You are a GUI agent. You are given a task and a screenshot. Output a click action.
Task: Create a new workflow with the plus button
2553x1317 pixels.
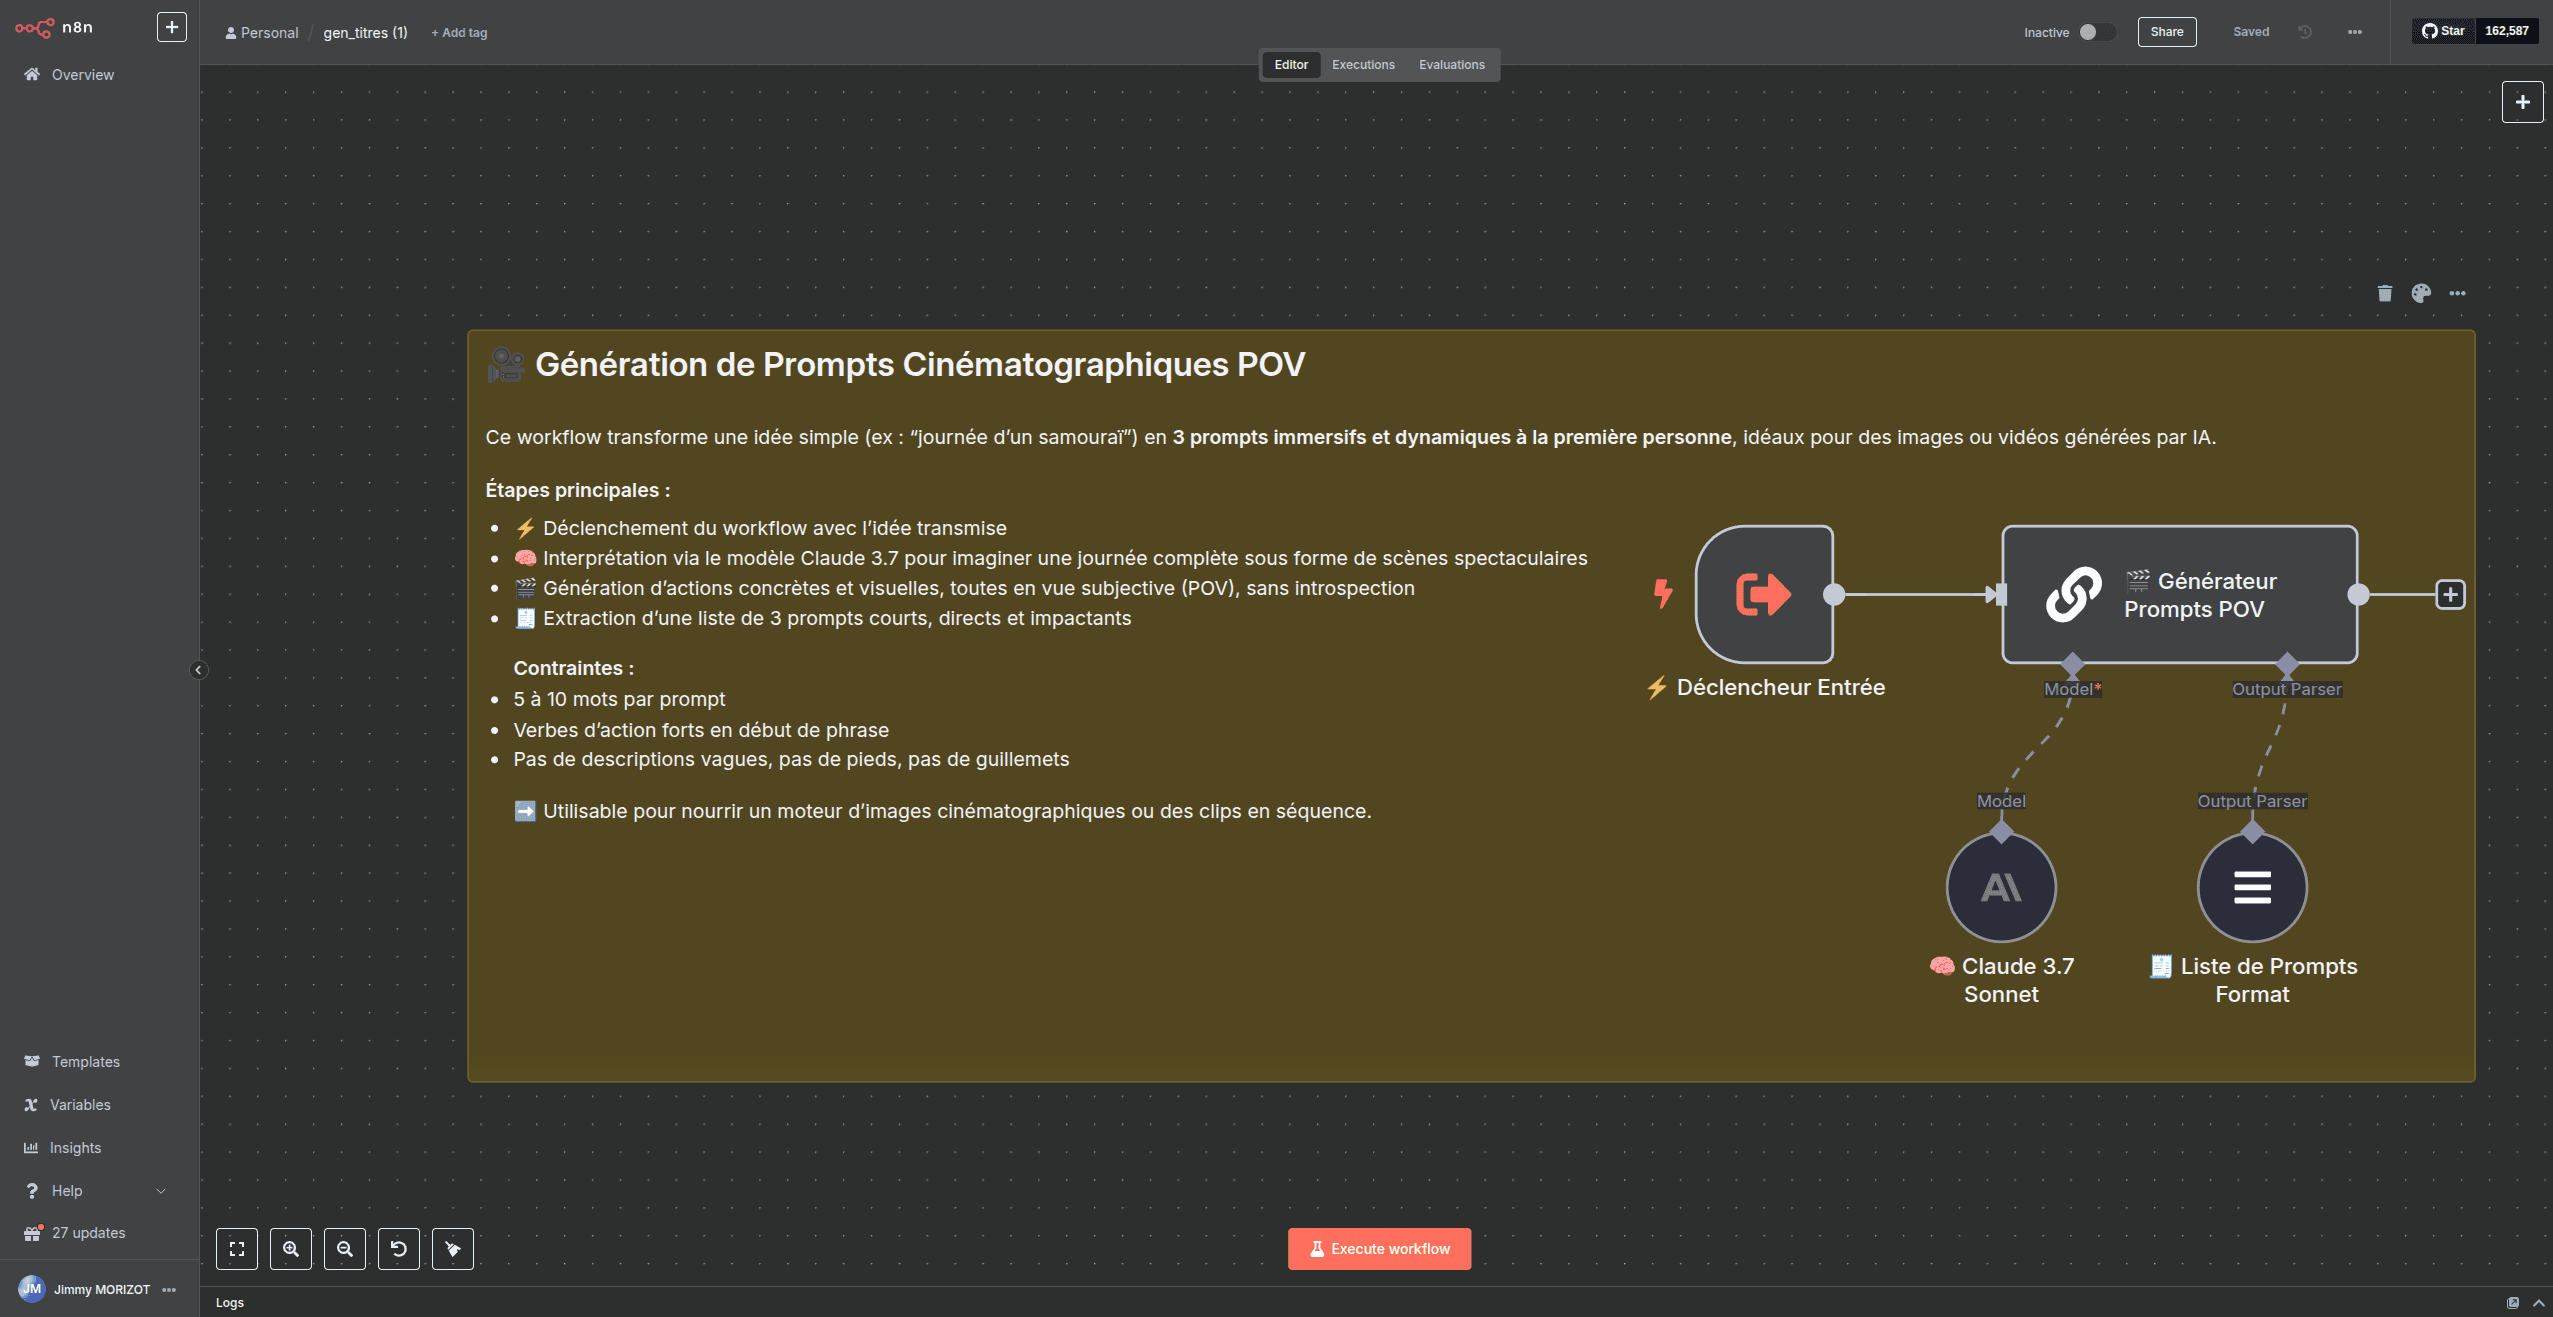(171, 26)
